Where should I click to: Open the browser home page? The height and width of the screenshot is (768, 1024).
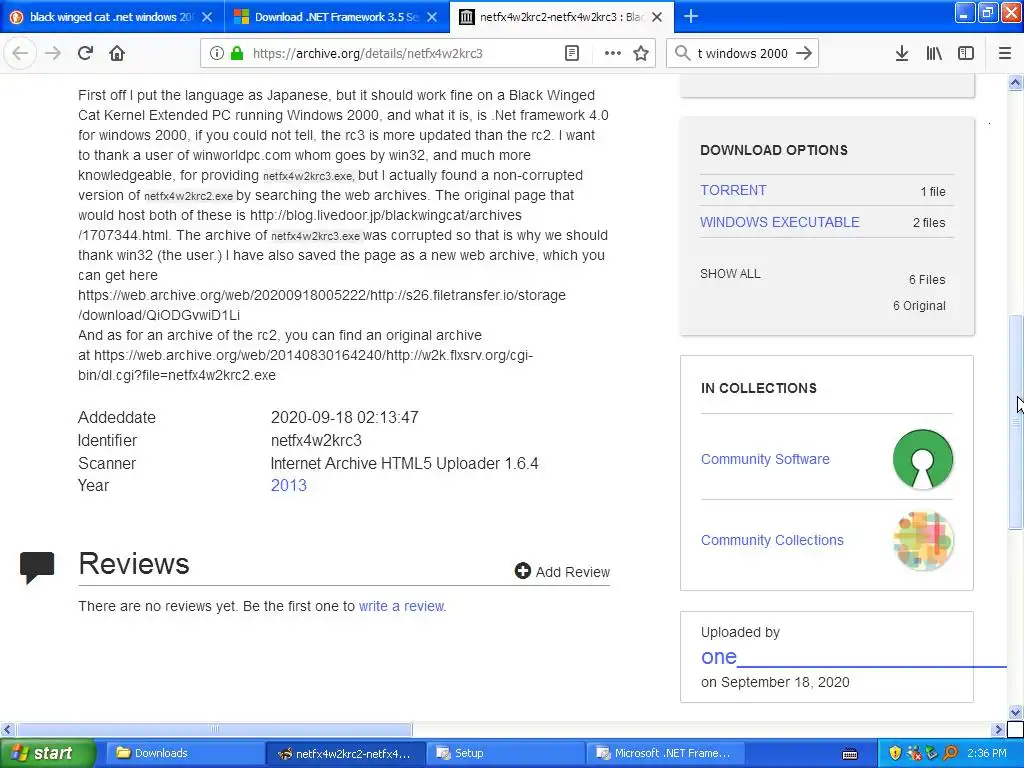click(x=117, y=53)
